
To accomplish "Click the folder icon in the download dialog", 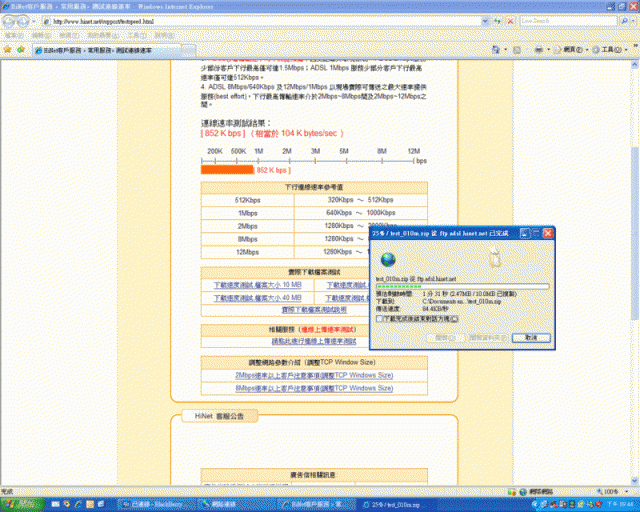I will (494, 256).
